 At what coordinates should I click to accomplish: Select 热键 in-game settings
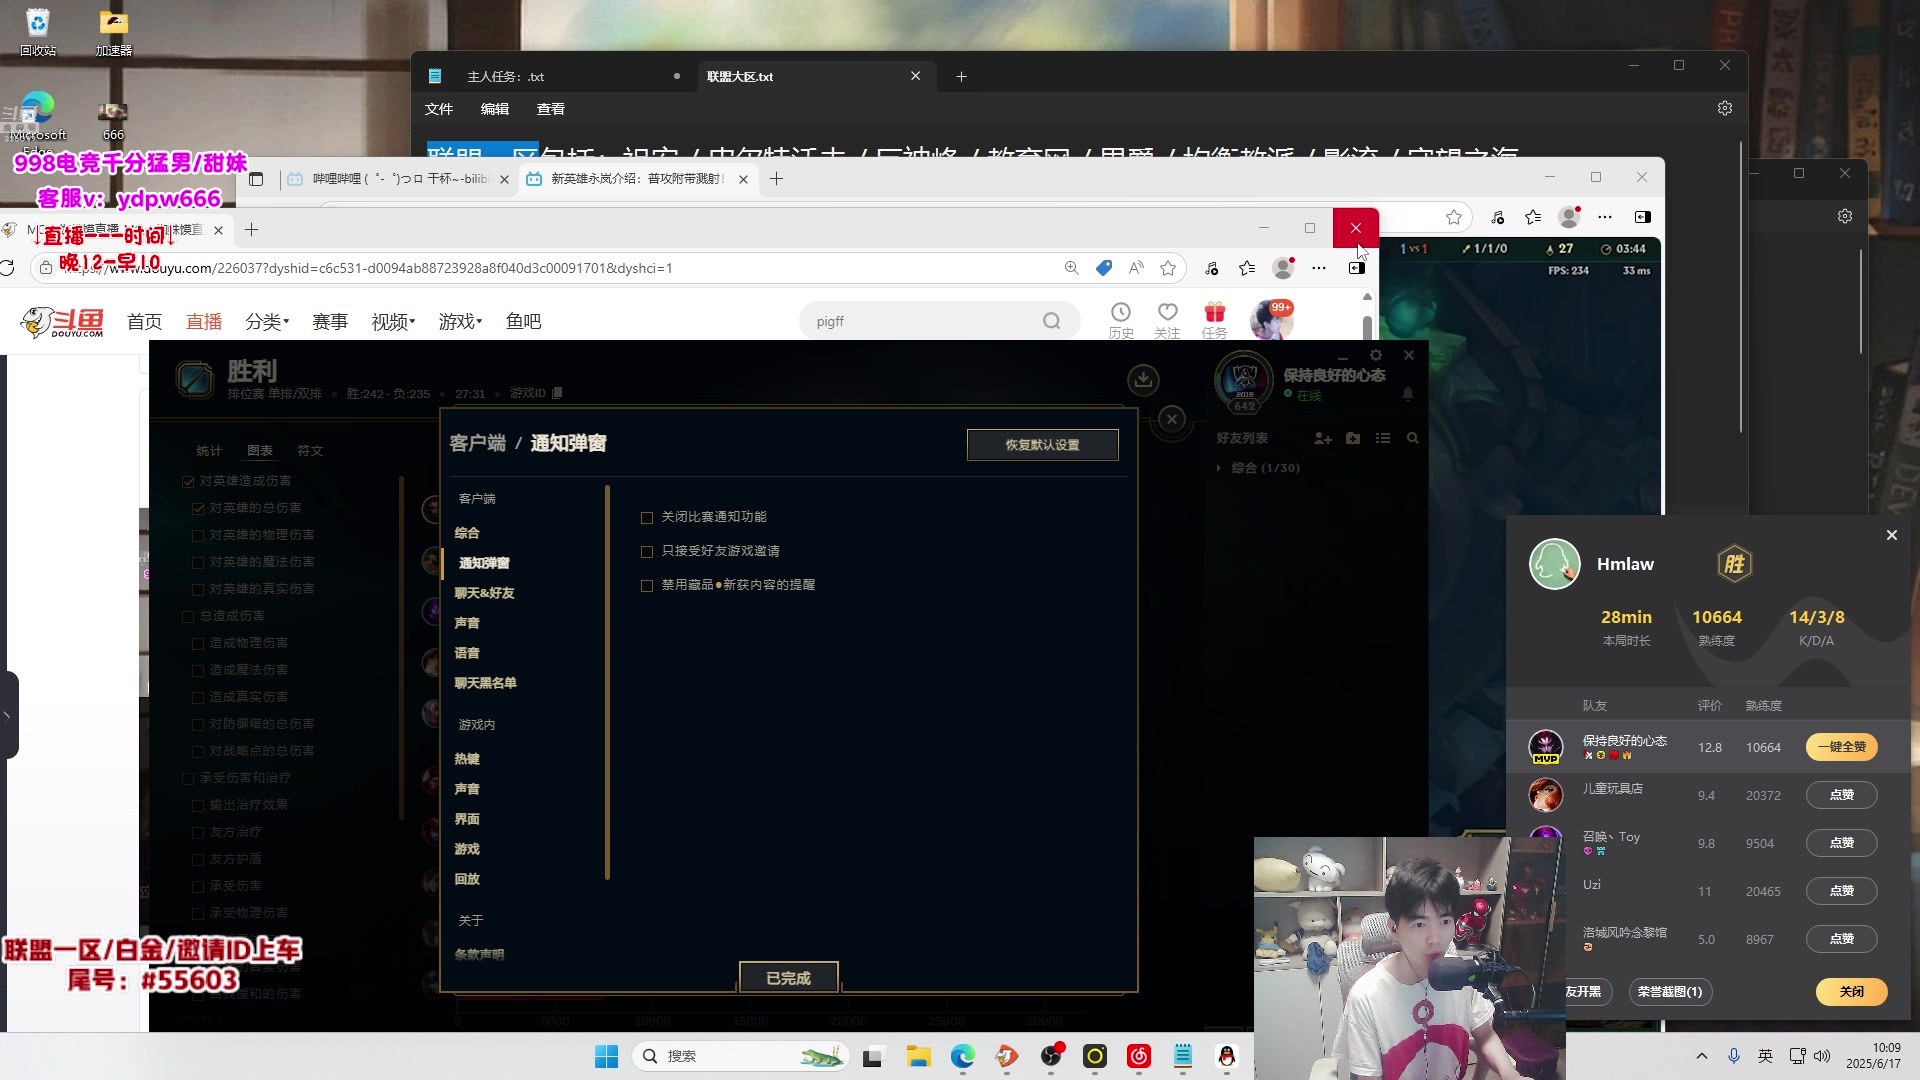(467, 759)
